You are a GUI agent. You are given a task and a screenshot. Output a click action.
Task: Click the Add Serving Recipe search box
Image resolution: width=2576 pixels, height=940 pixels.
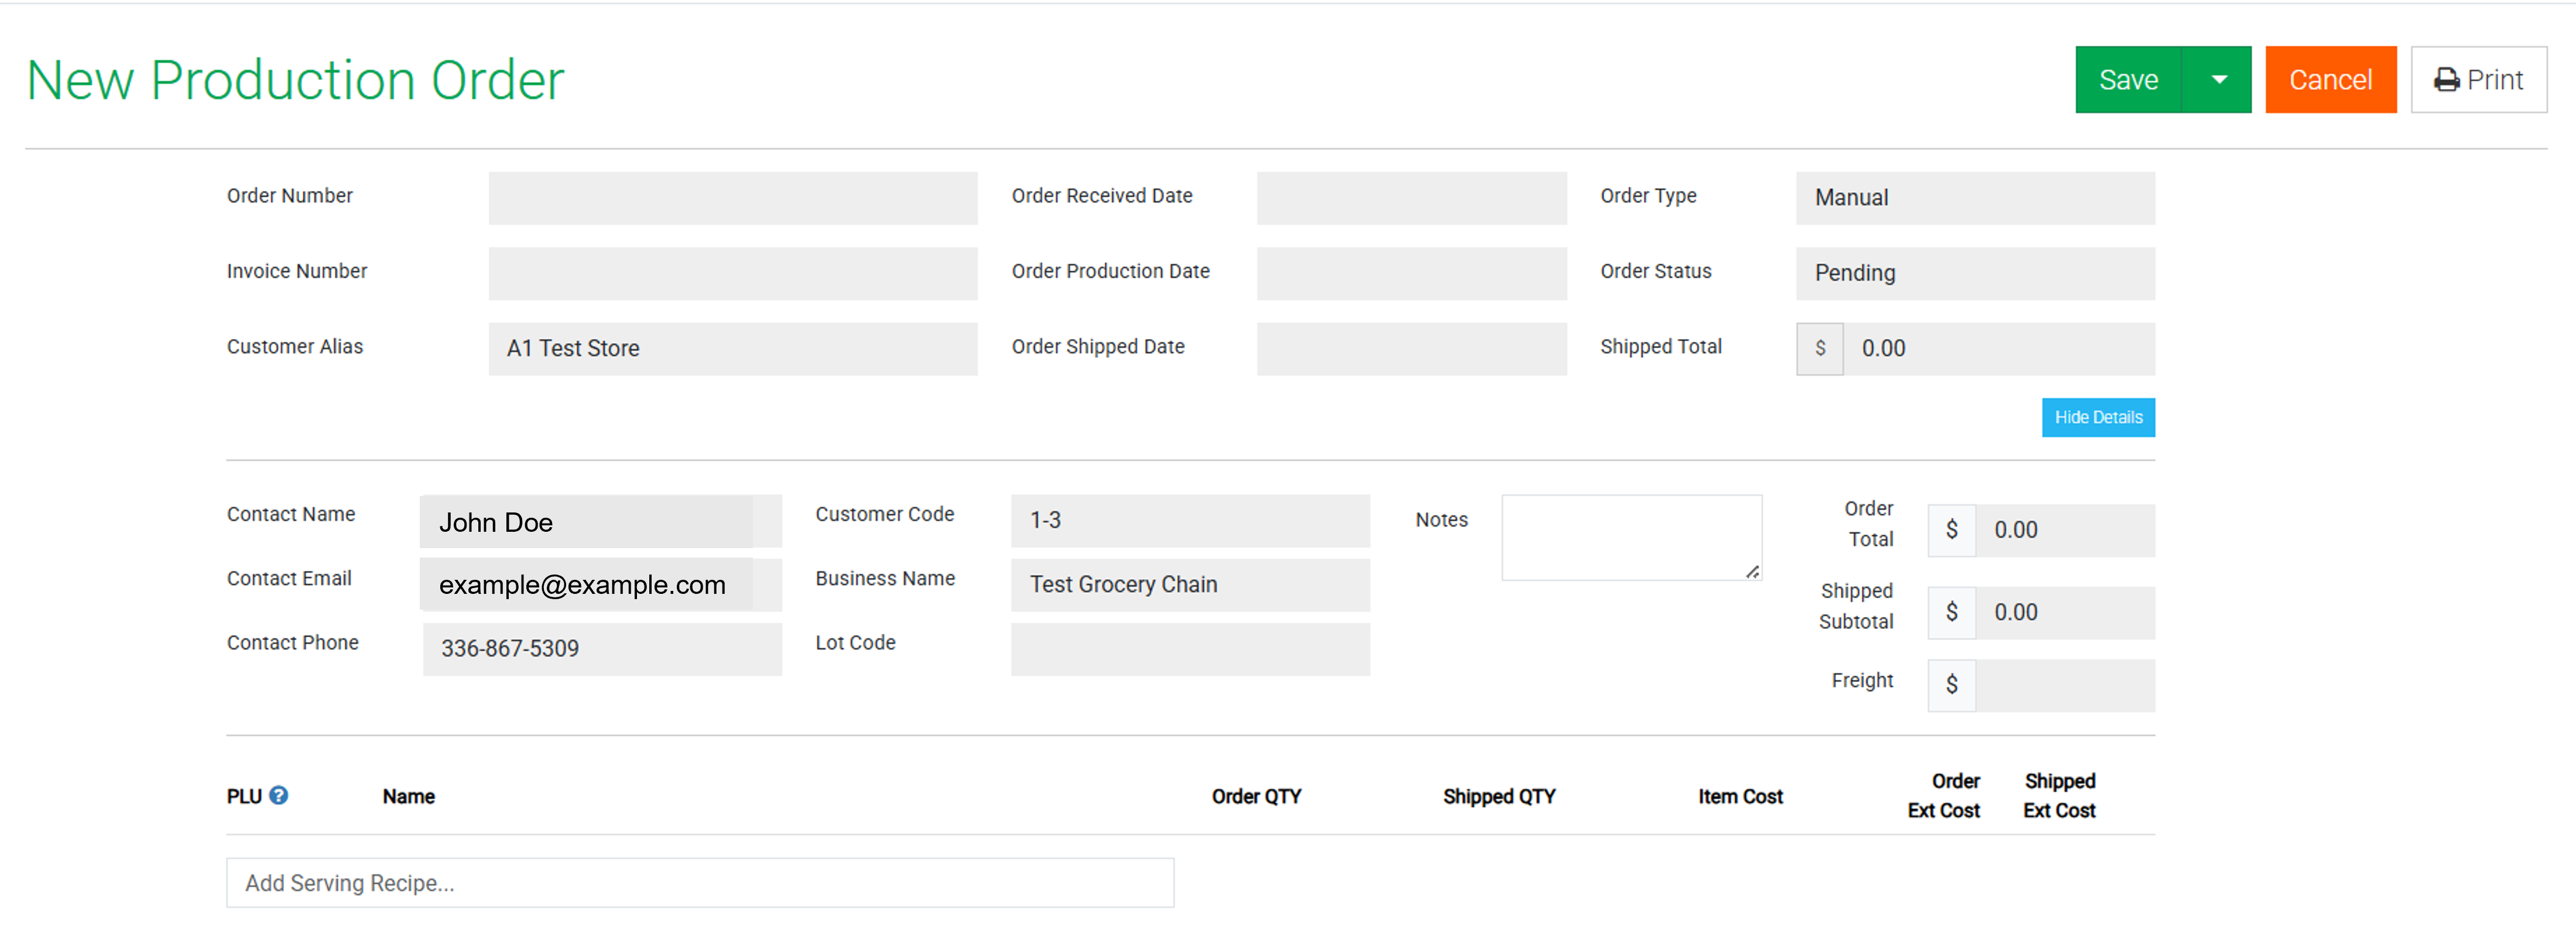pyautogui.click(x=699, y=882)
